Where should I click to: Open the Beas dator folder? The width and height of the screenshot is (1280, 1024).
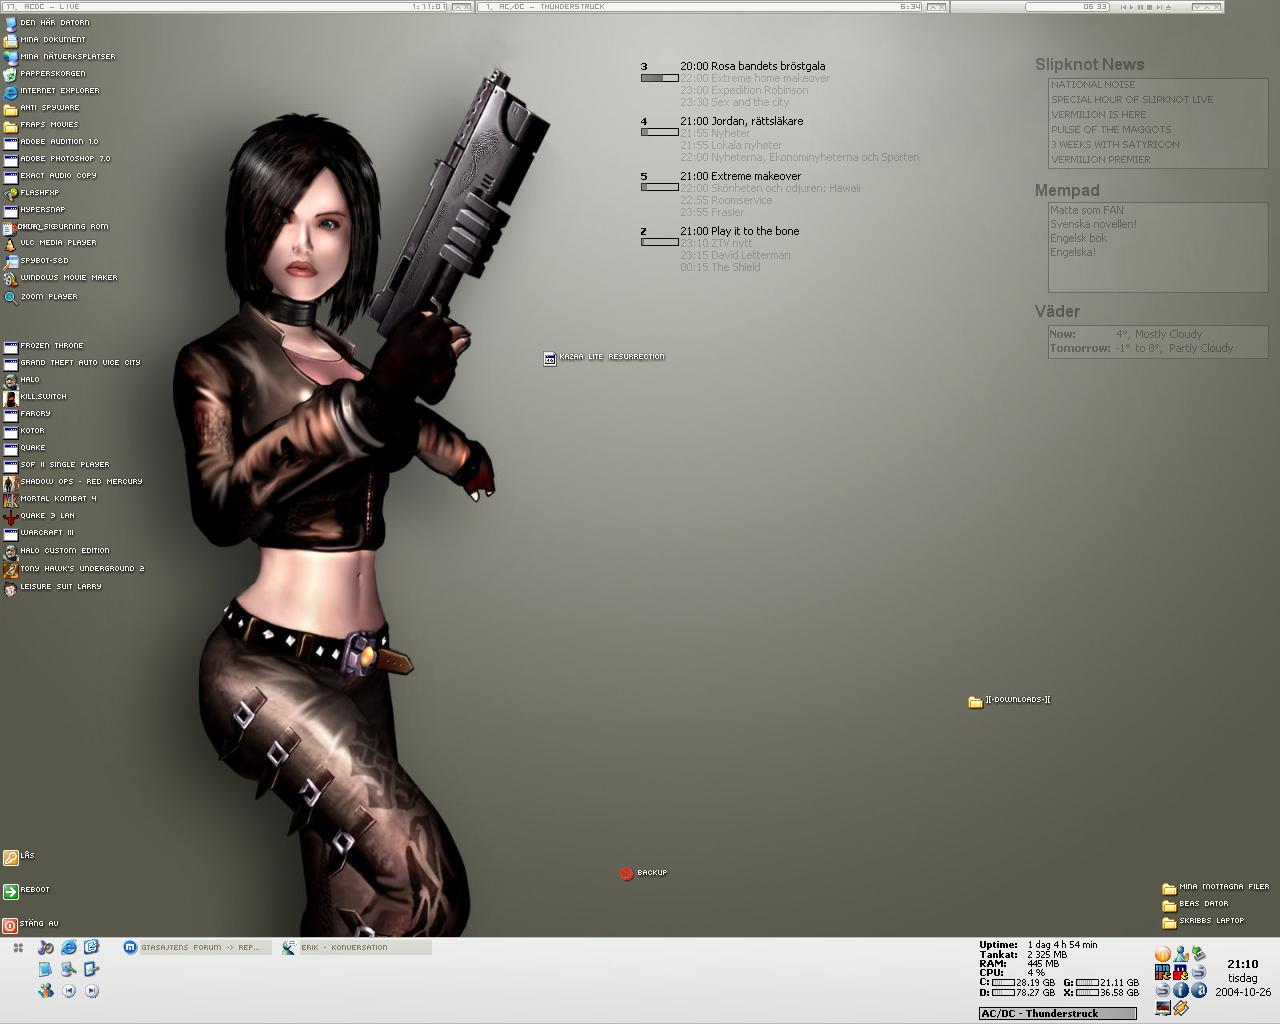point(1195,904)
